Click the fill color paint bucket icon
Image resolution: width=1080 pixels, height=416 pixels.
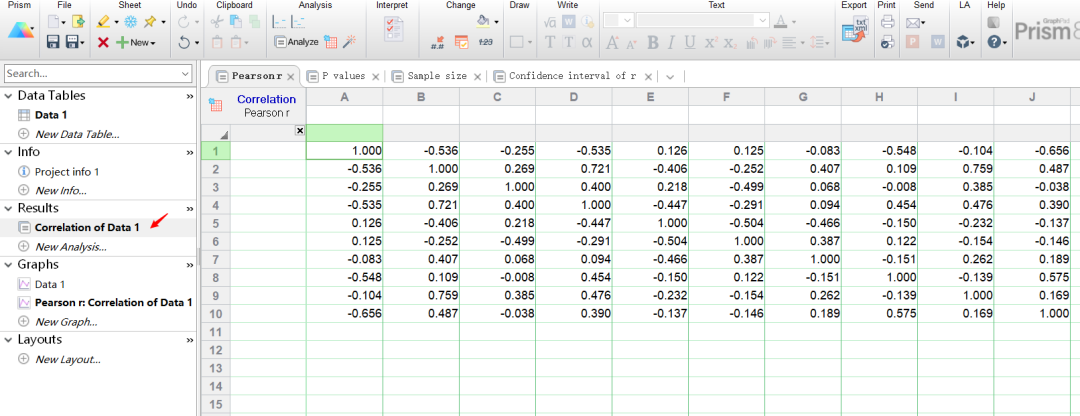[x=484, y=21]
